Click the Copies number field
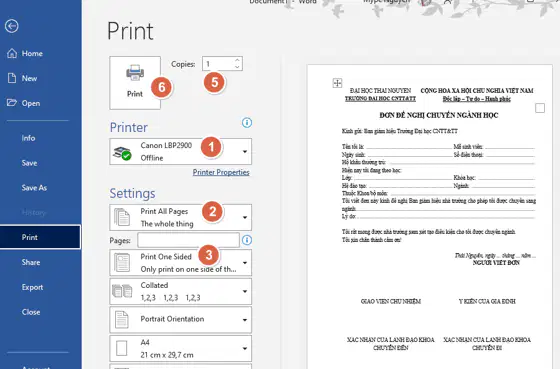The image size is (560, 369). (x=218, y=64)
